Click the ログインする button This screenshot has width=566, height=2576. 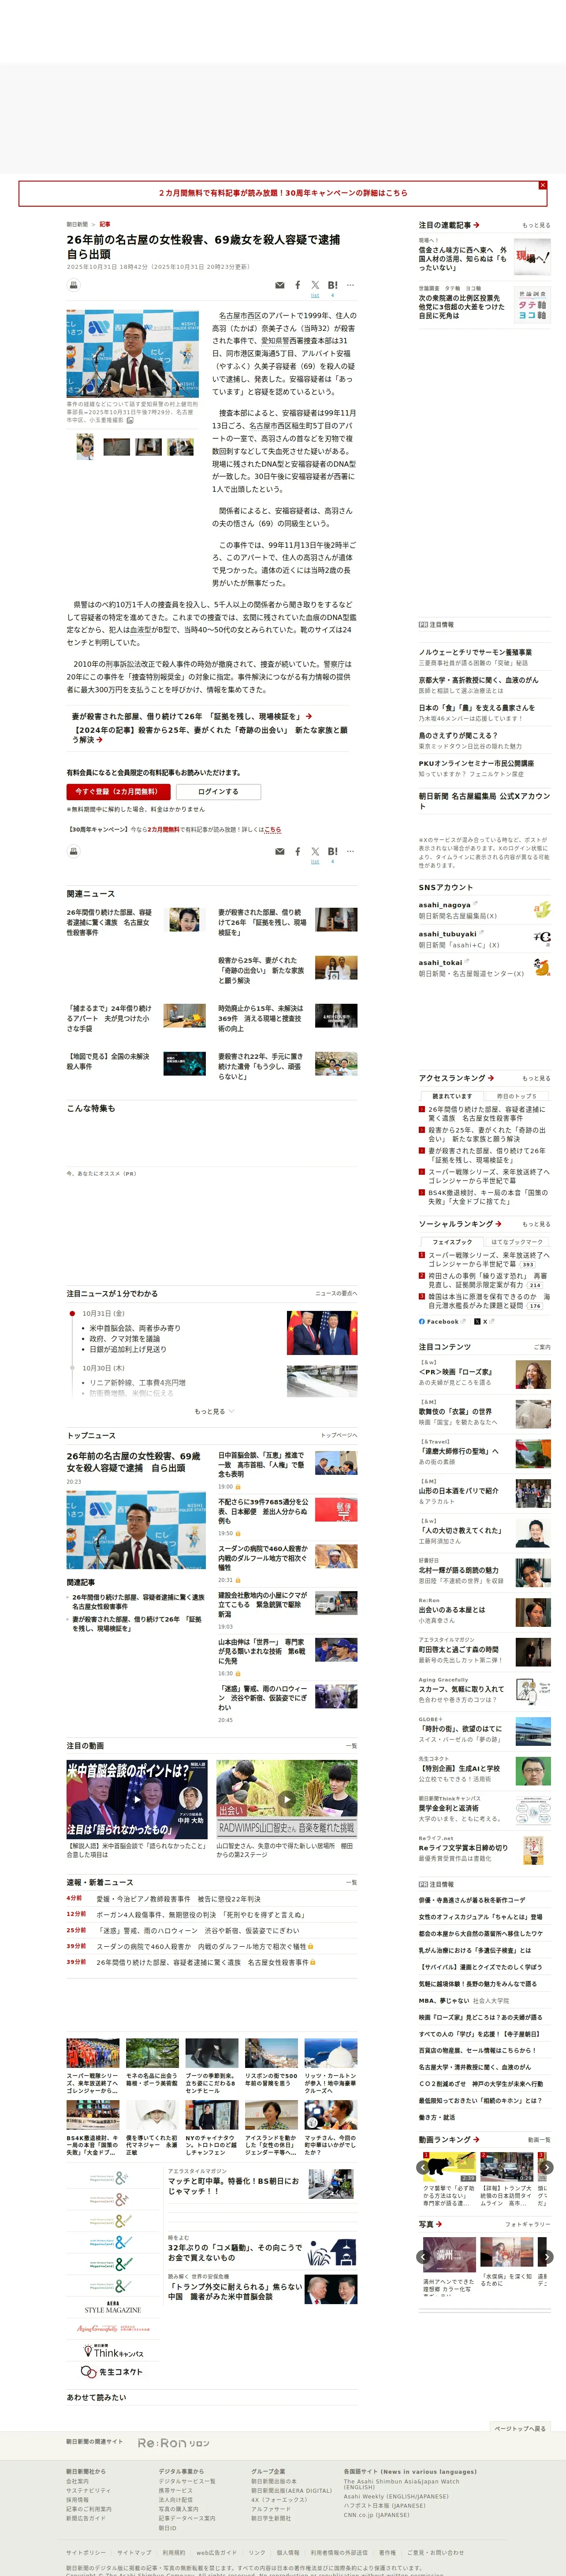tap(218, 791)
